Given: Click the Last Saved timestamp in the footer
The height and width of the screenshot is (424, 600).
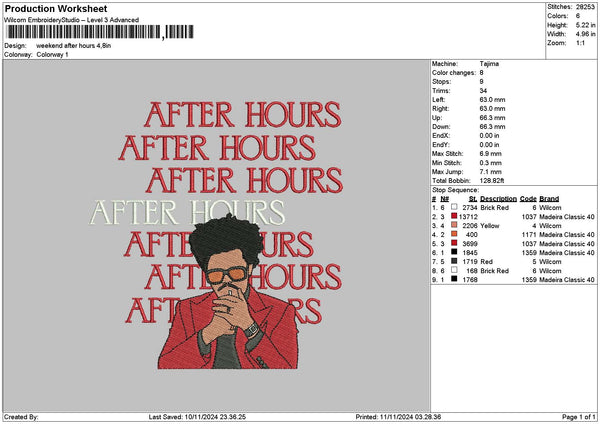Looking at the screenshot, I should (197, 417).
